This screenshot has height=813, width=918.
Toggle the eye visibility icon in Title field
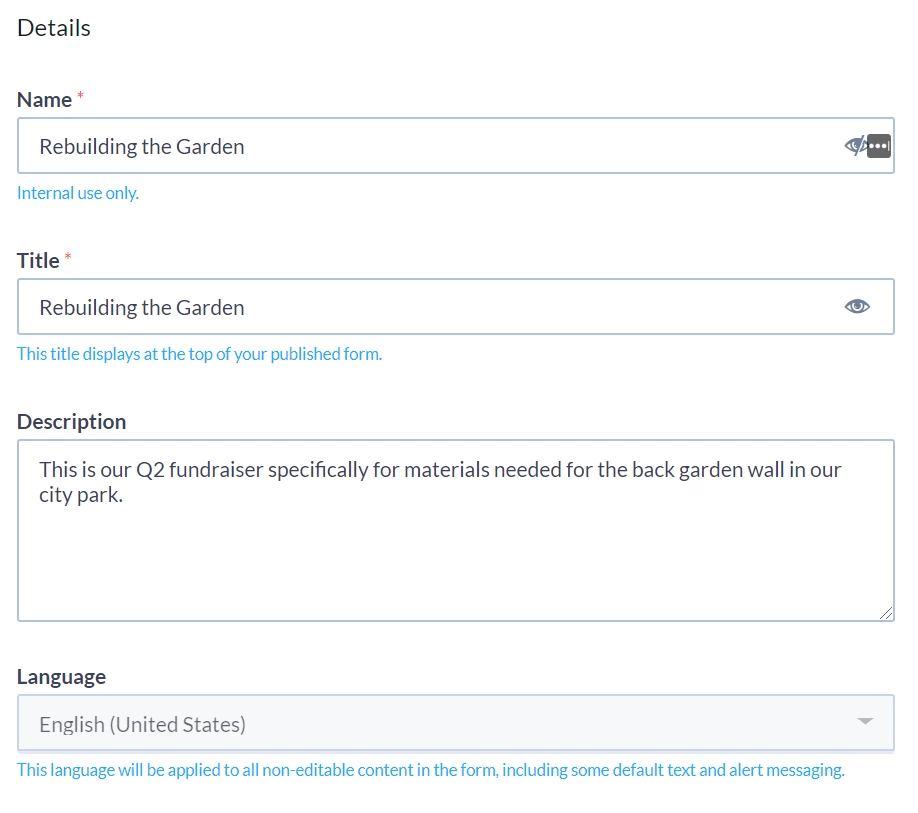(857, 307)
